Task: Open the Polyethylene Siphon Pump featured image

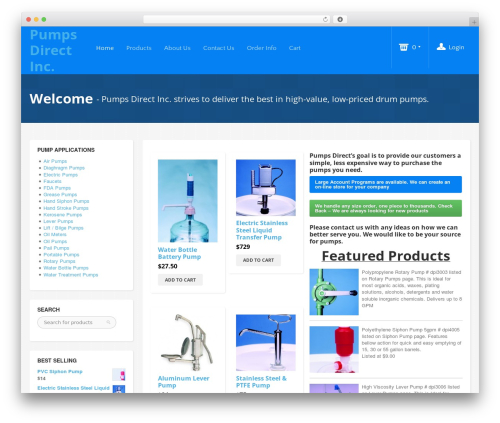Action: [334, 349]
